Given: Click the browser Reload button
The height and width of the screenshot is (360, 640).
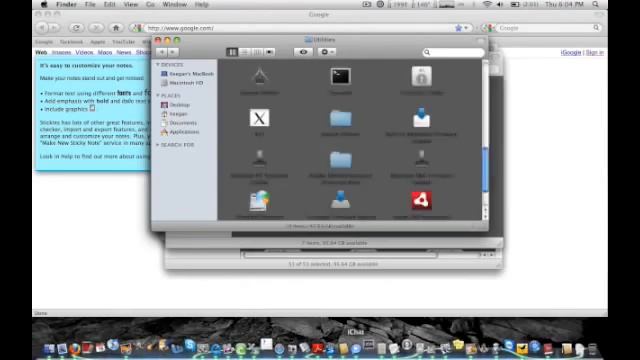Looking at the screenshot, I should tap(76, 28).
